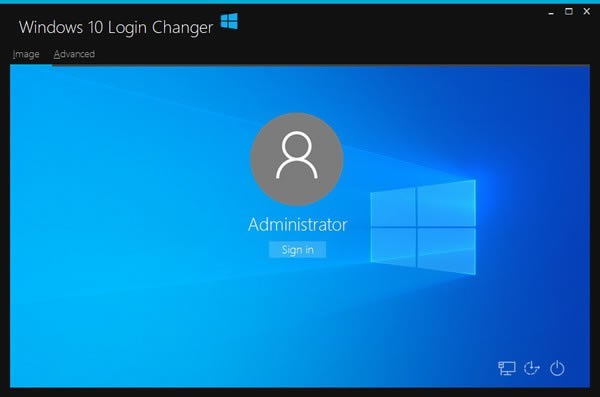Open the Image menu
600x397 pixels.
pos(26,54)
